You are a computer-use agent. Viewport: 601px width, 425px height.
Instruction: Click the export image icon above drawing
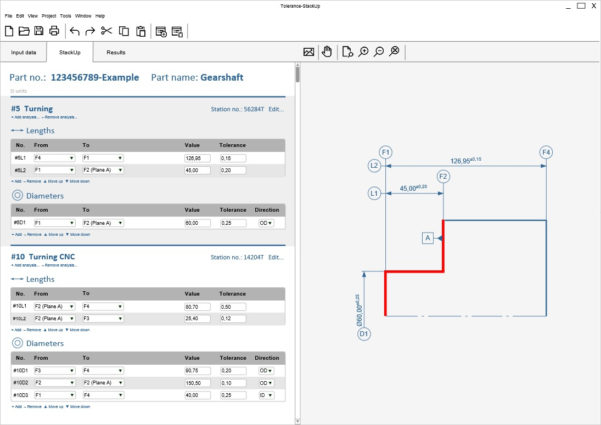pos(310,51)
